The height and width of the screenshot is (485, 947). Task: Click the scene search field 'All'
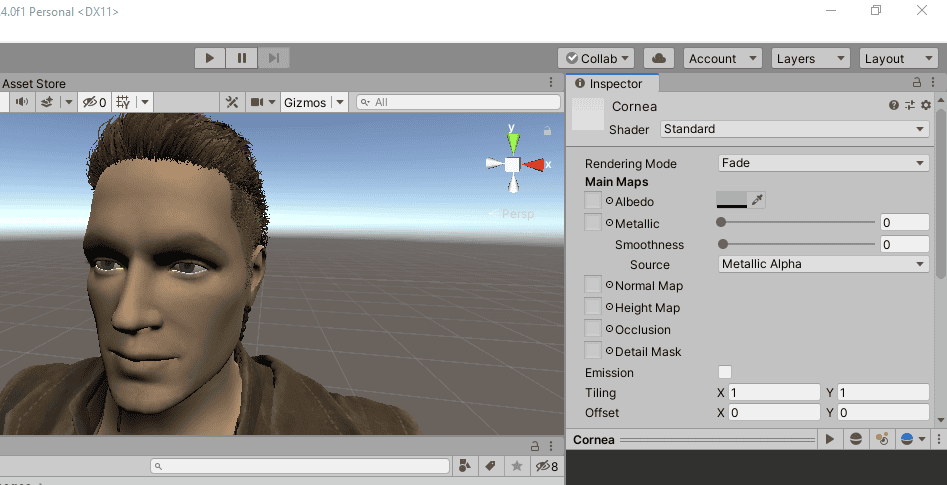click(458, 102)
